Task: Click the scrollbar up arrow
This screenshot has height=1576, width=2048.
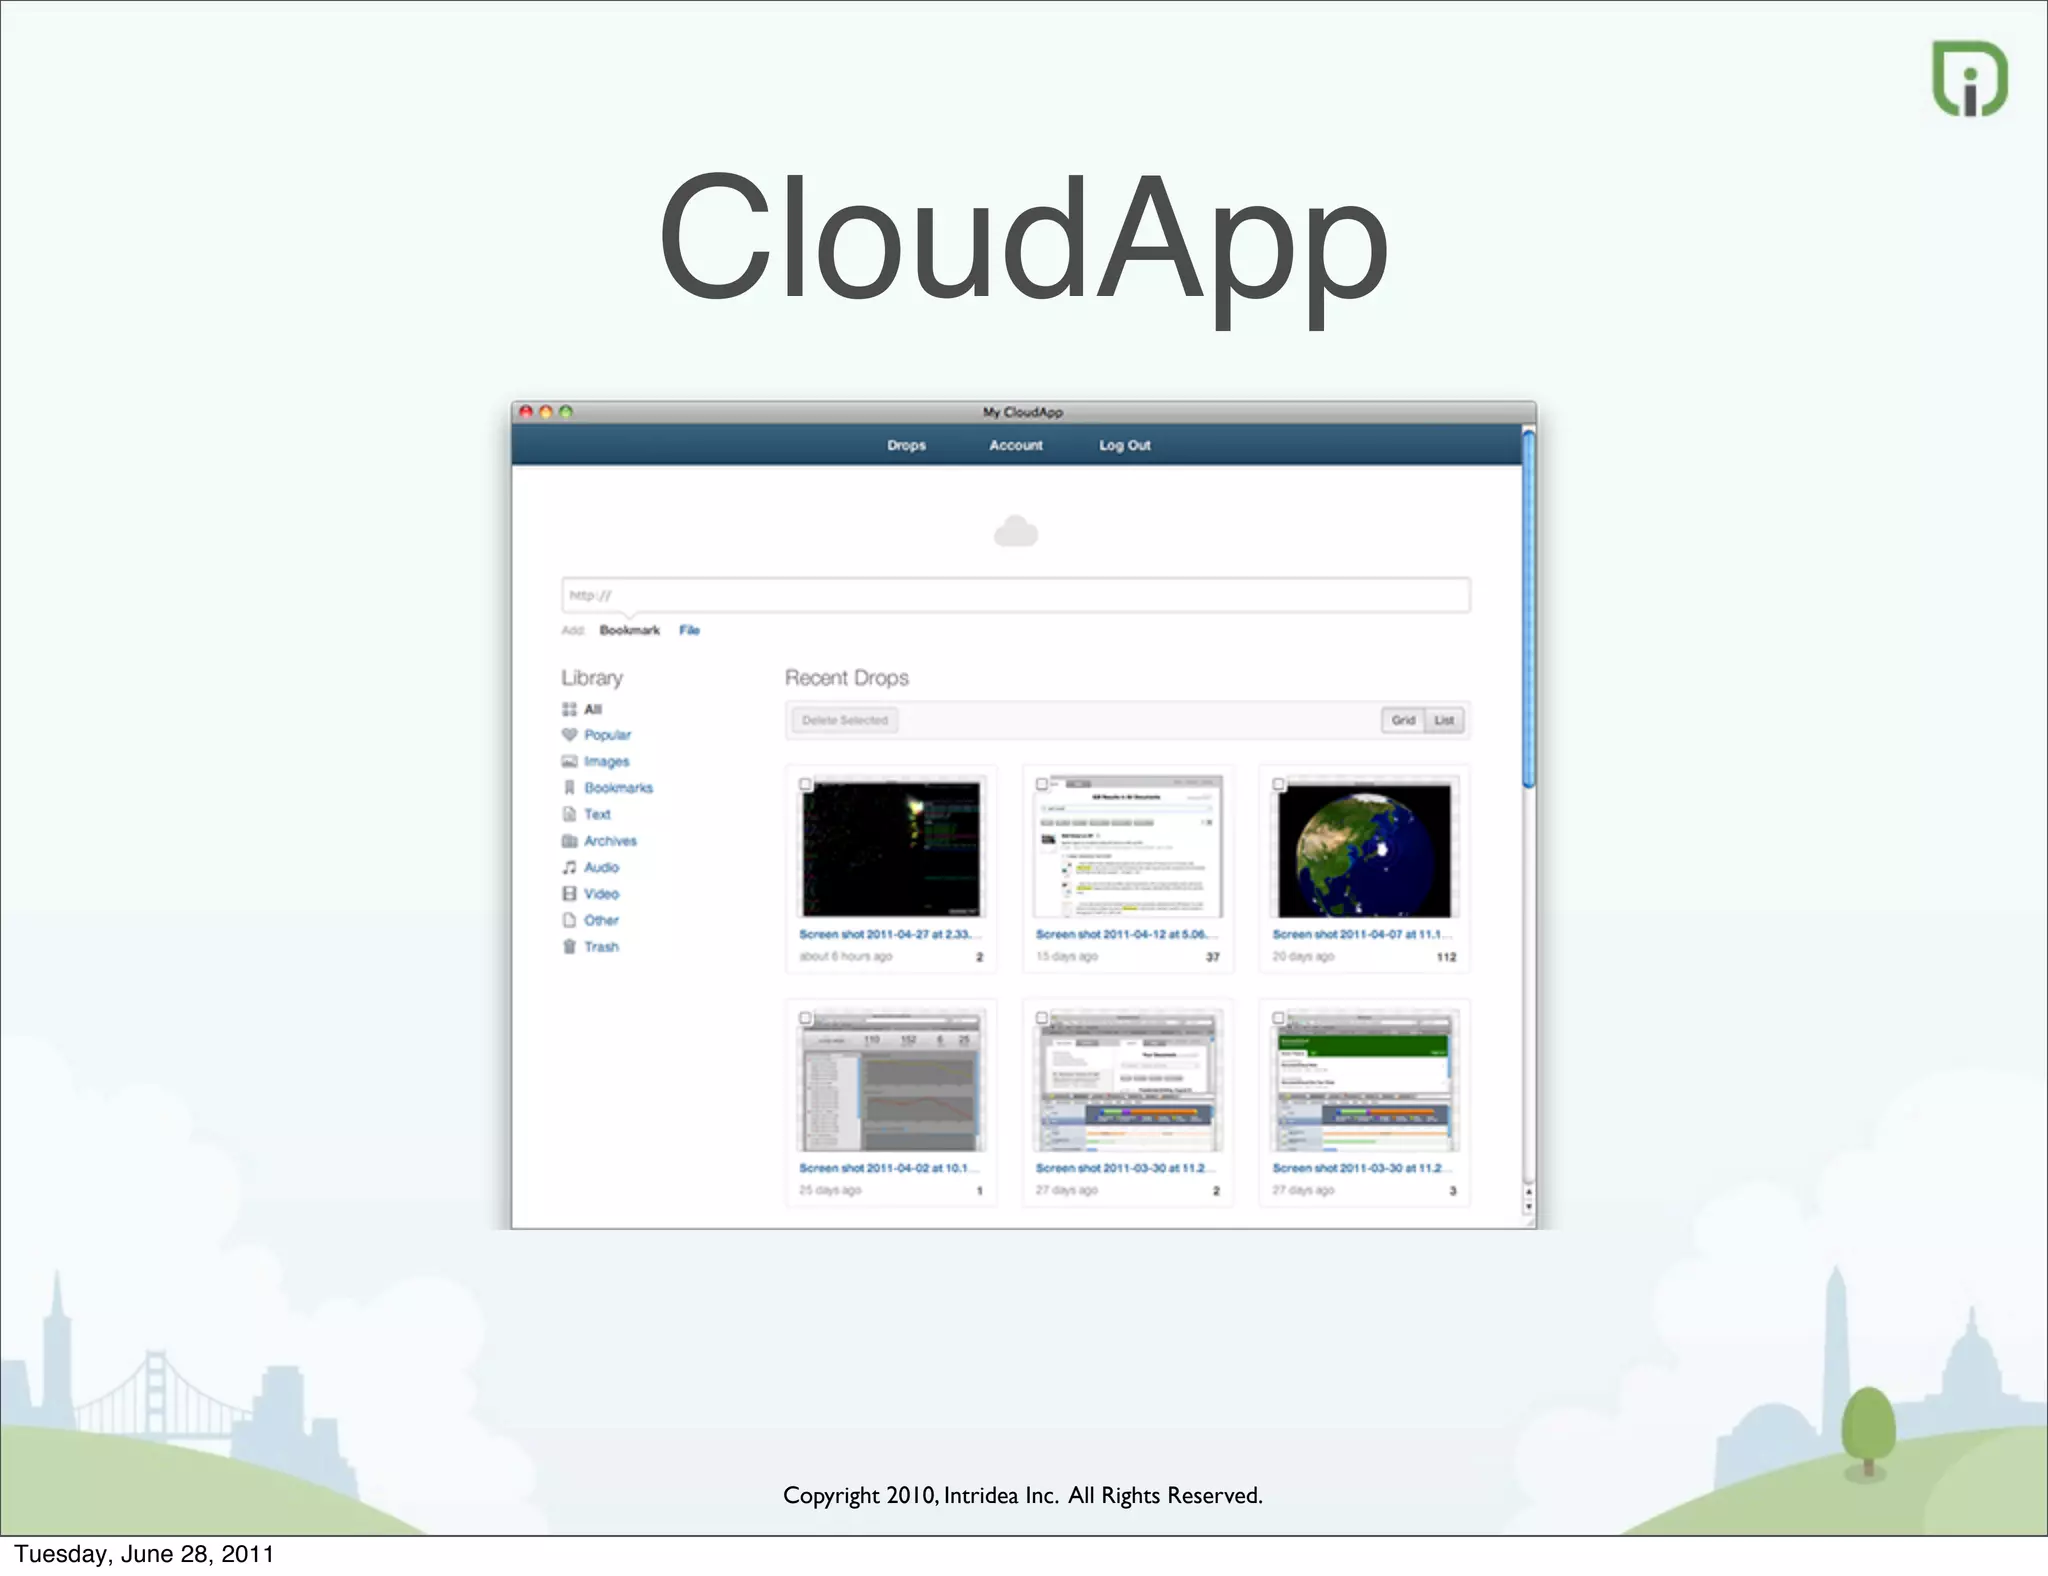Action: coord(1528,1193)
